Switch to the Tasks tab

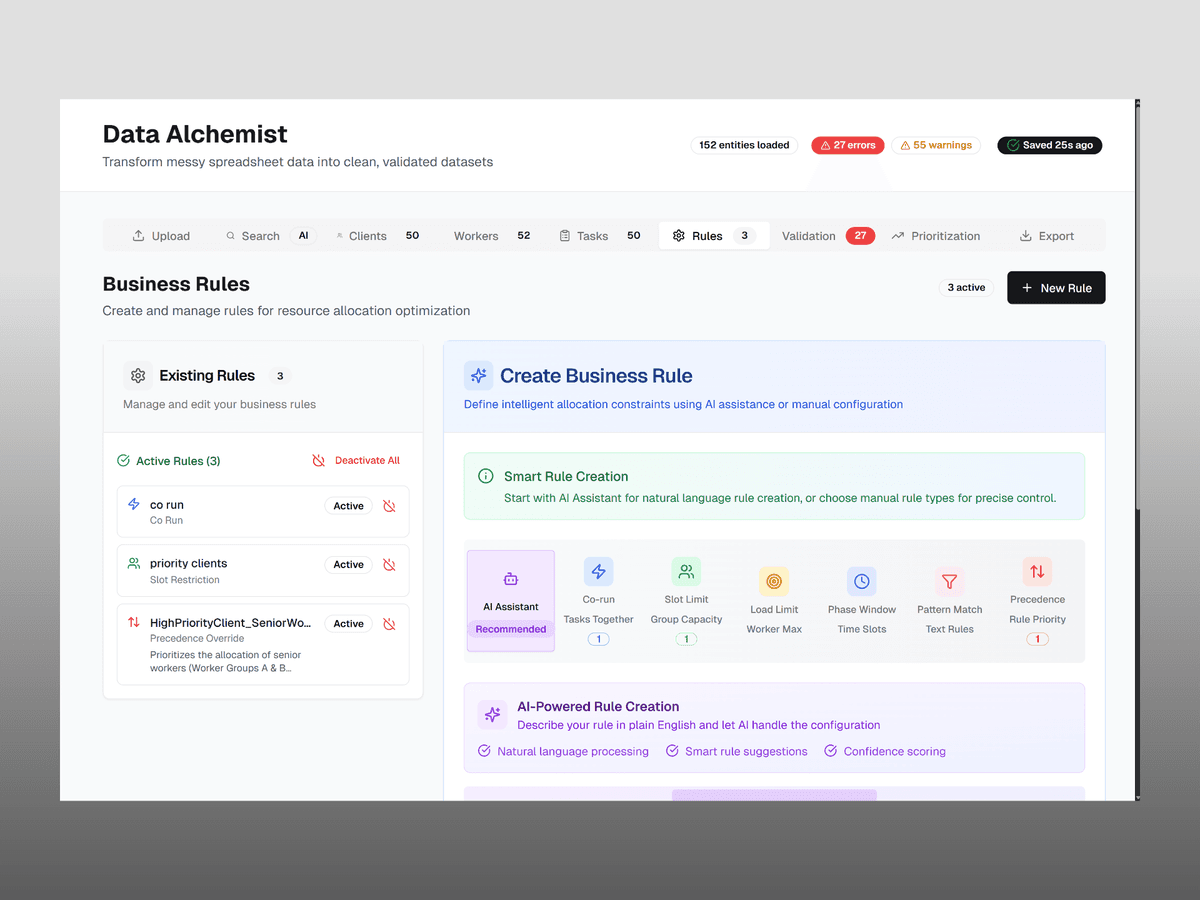pos(600,236)
